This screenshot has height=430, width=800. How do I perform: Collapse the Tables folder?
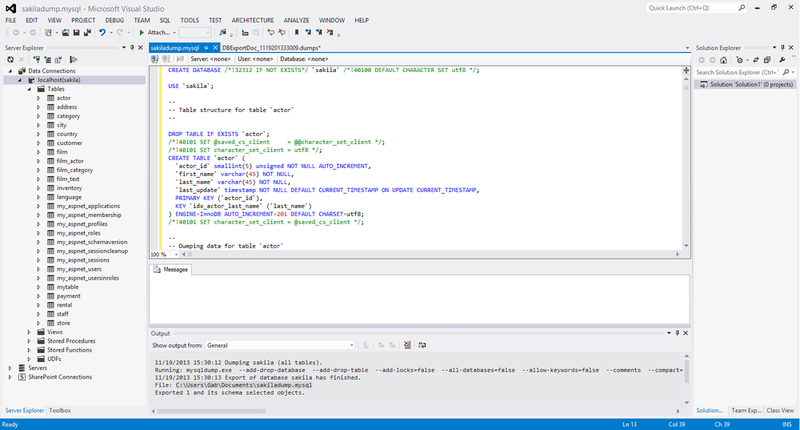click(x=29, y=89)
